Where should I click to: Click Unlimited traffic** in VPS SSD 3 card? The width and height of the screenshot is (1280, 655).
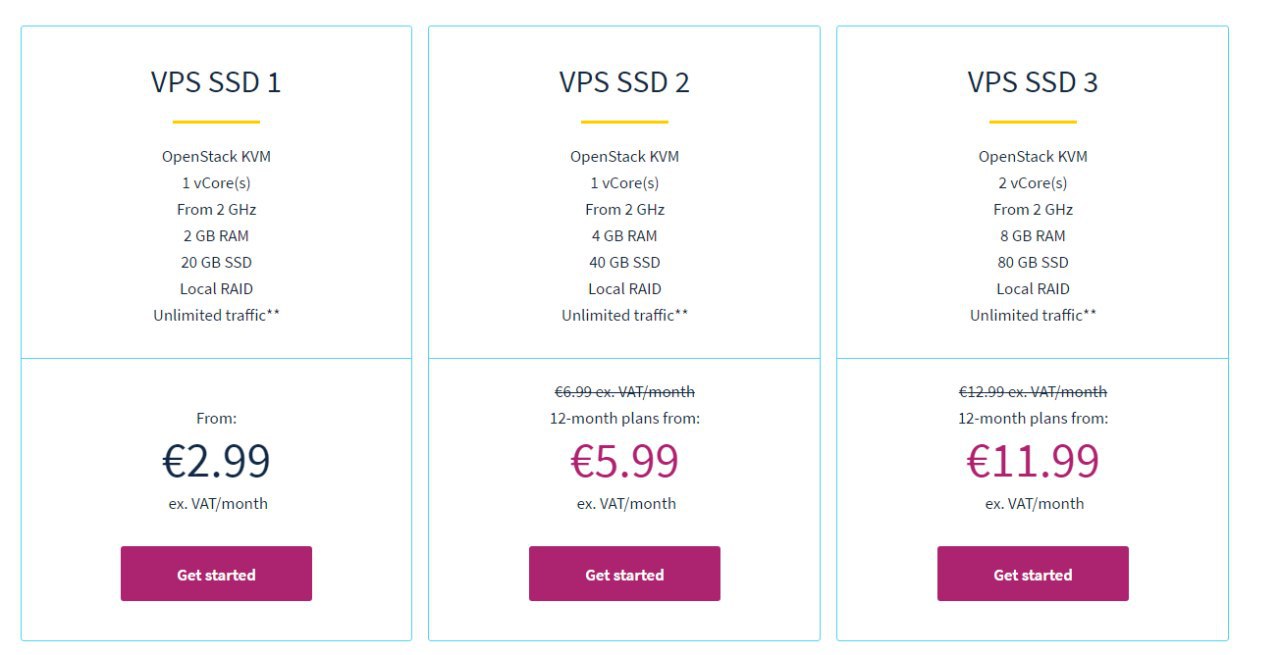(1032, 315)
